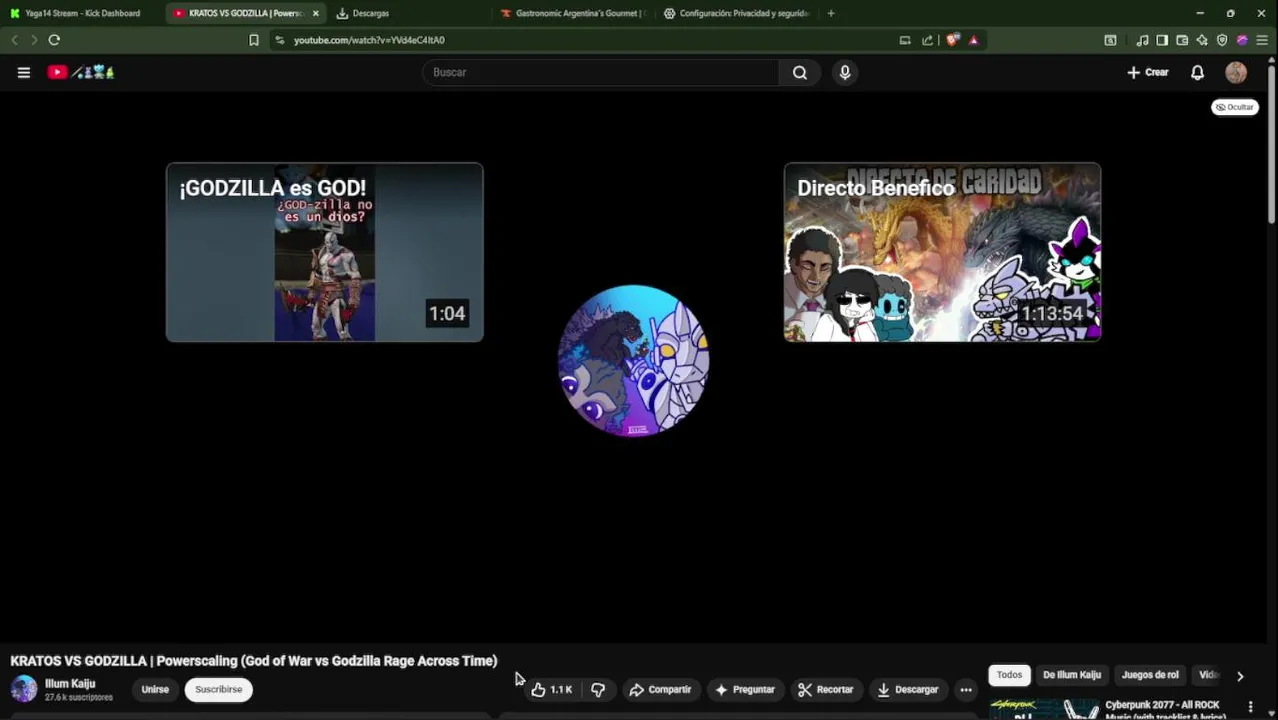Open YouTube notifications bell

1197,72
